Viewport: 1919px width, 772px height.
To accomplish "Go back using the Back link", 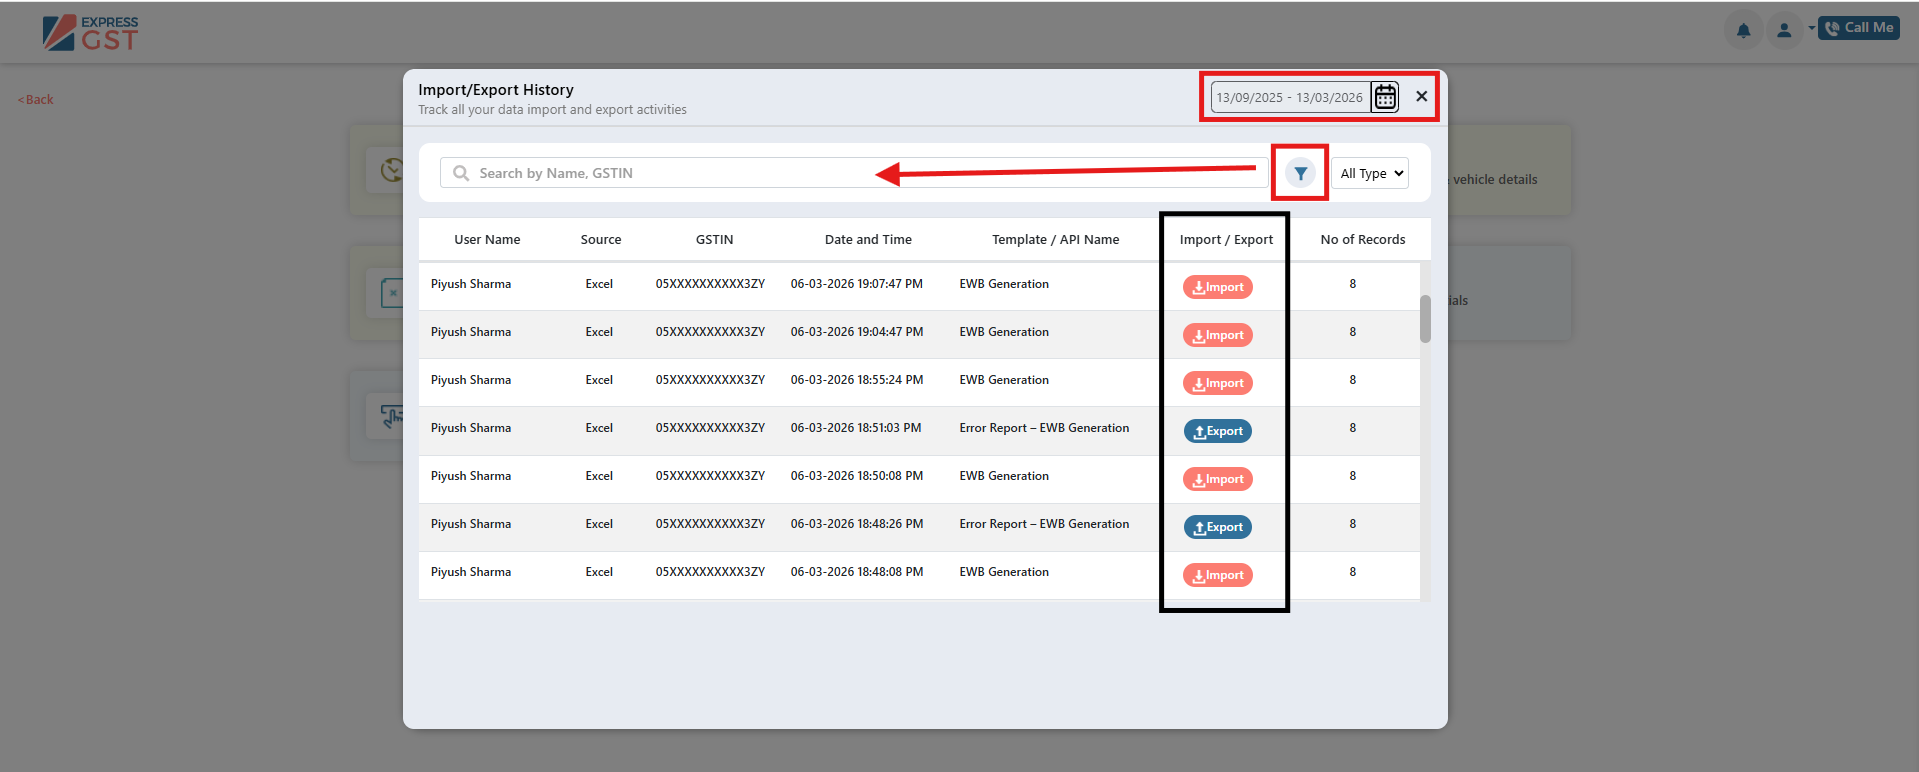I will pyautogui.click(x=36, y=99).
